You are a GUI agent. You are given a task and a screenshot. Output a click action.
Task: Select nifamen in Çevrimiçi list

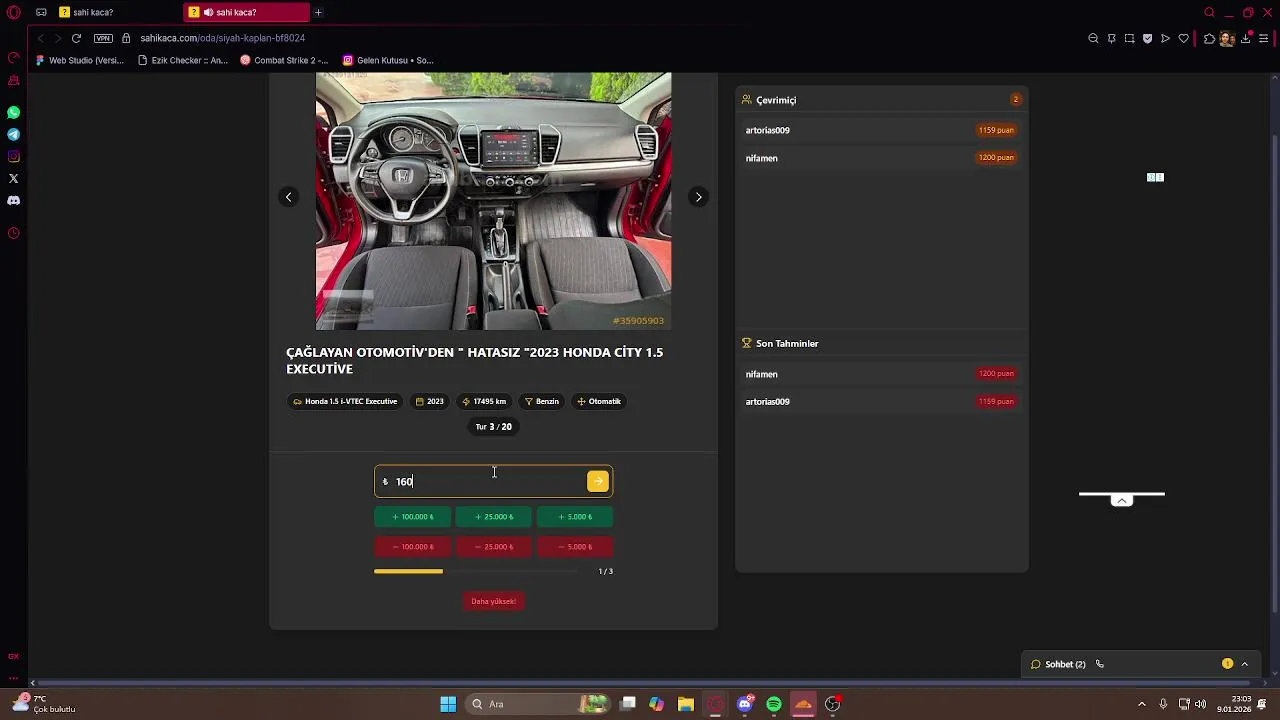881,158
